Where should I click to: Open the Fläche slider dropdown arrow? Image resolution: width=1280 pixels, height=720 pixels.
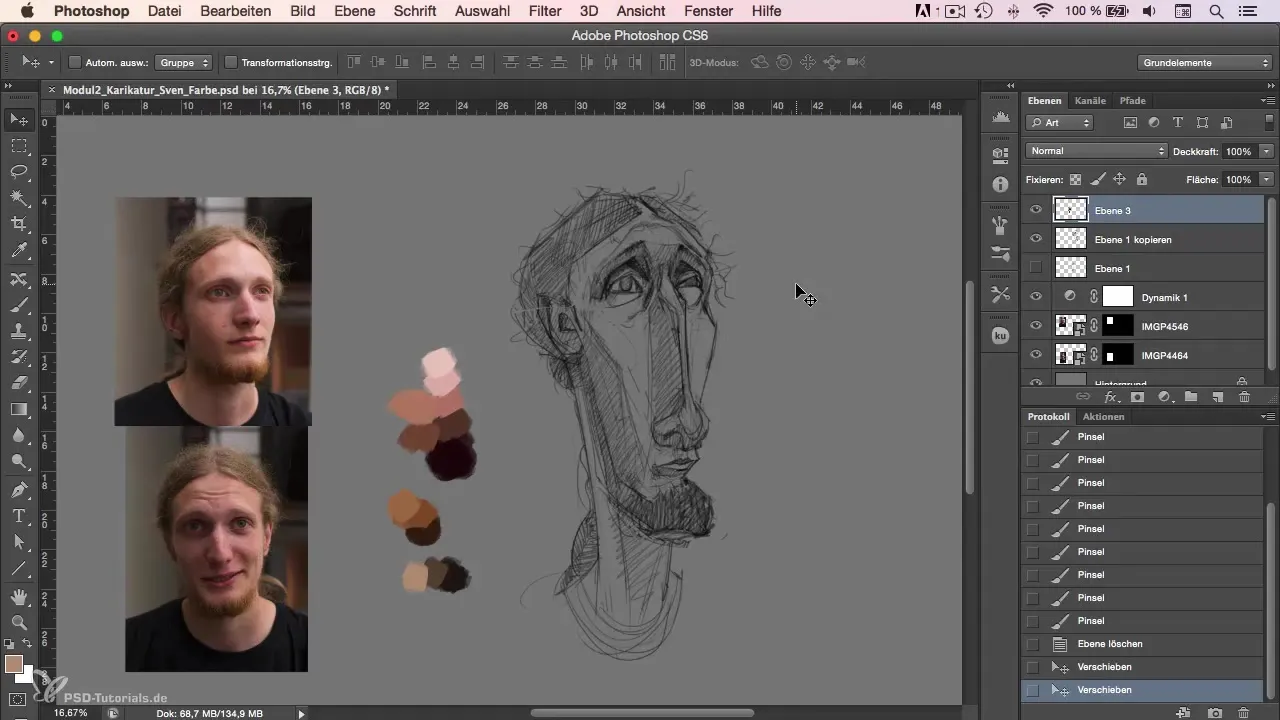(1266, 180)
